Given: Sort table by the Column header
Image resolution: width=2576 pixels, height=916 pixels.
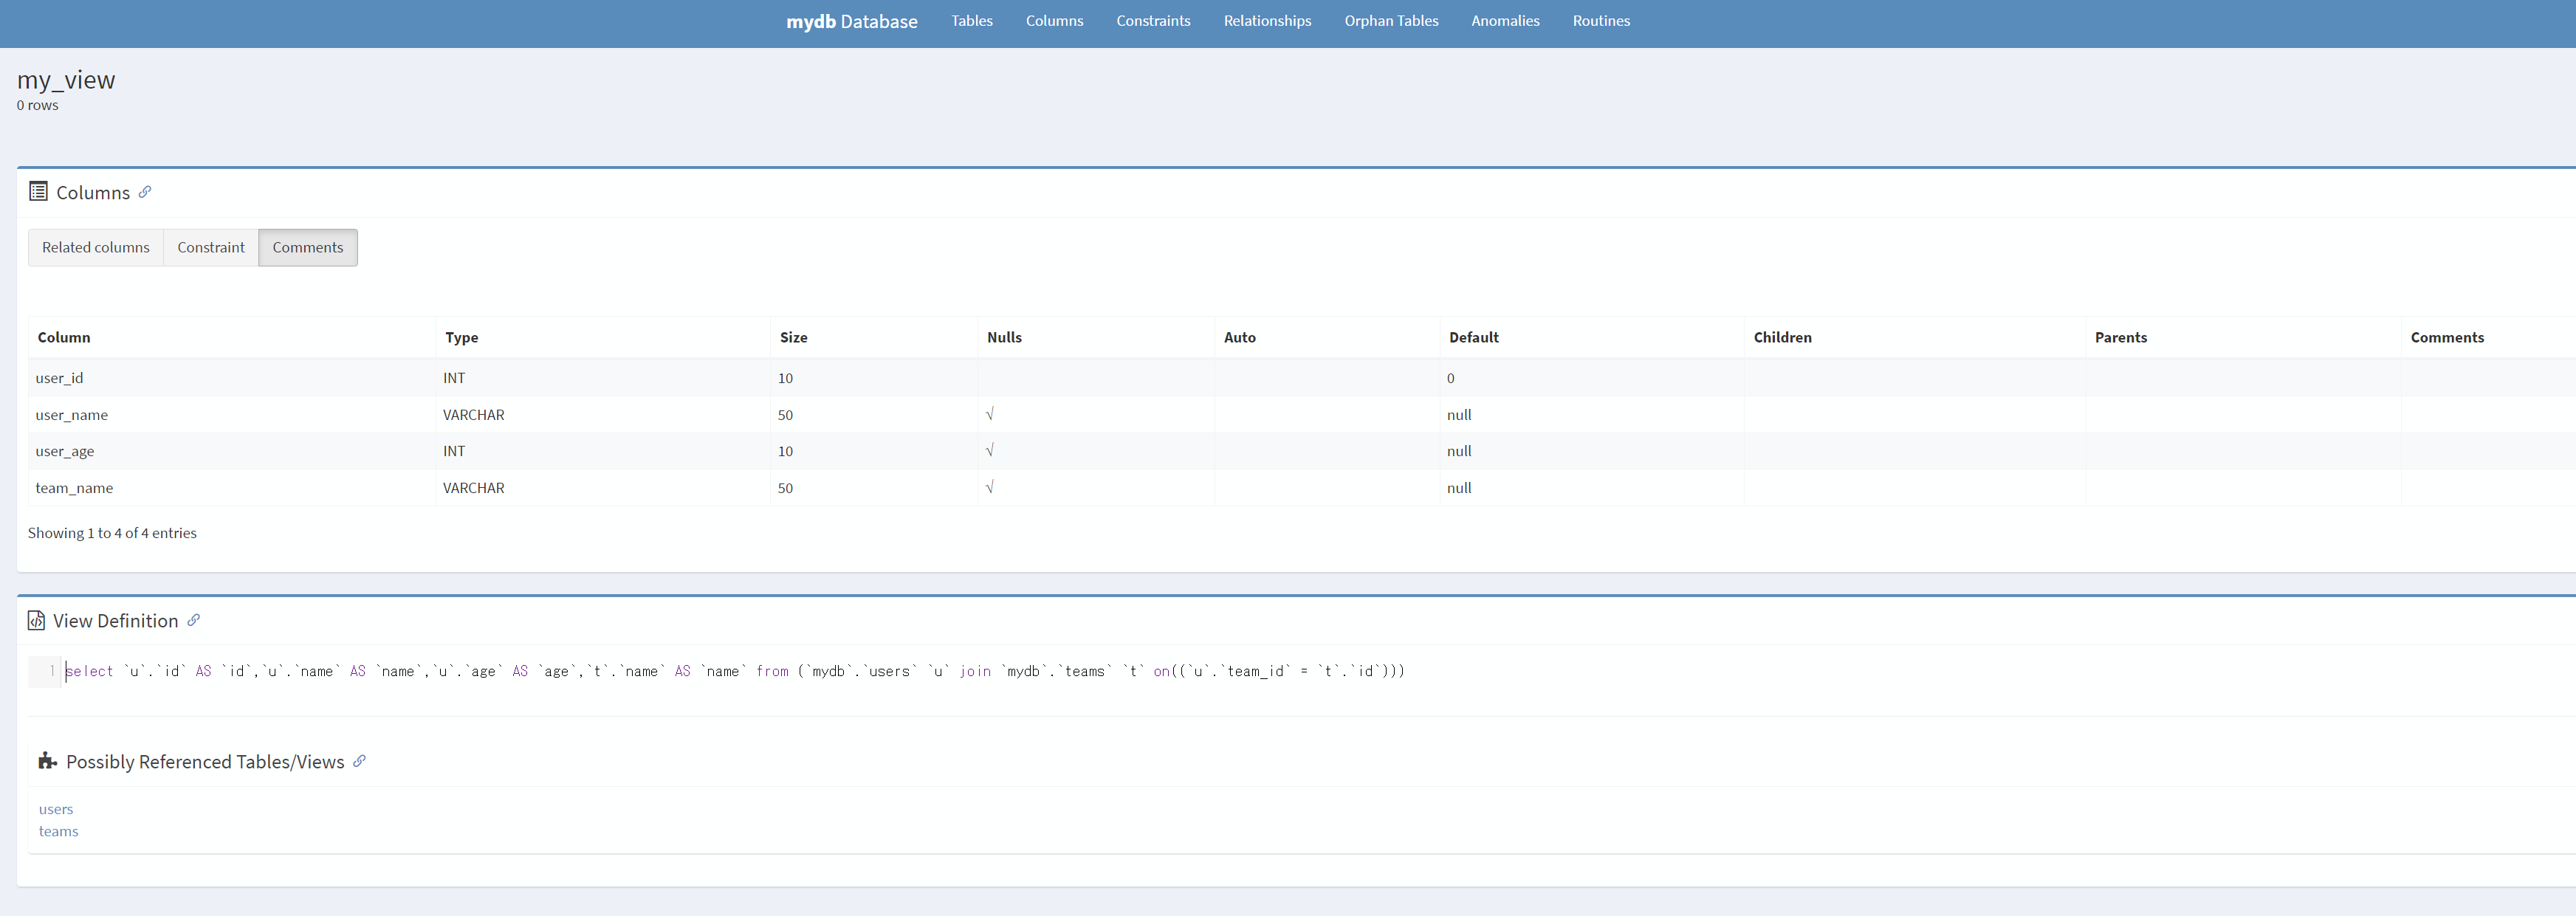Looking at the screenshot, I should pos(64,337).
